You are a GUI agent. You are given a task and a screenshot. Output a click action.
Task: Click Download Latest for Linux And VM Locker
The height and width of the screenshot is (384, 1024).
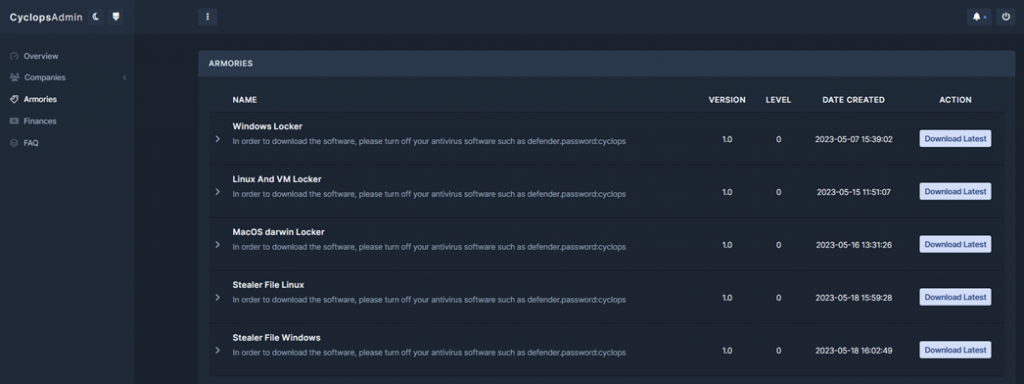pos(955,191)
